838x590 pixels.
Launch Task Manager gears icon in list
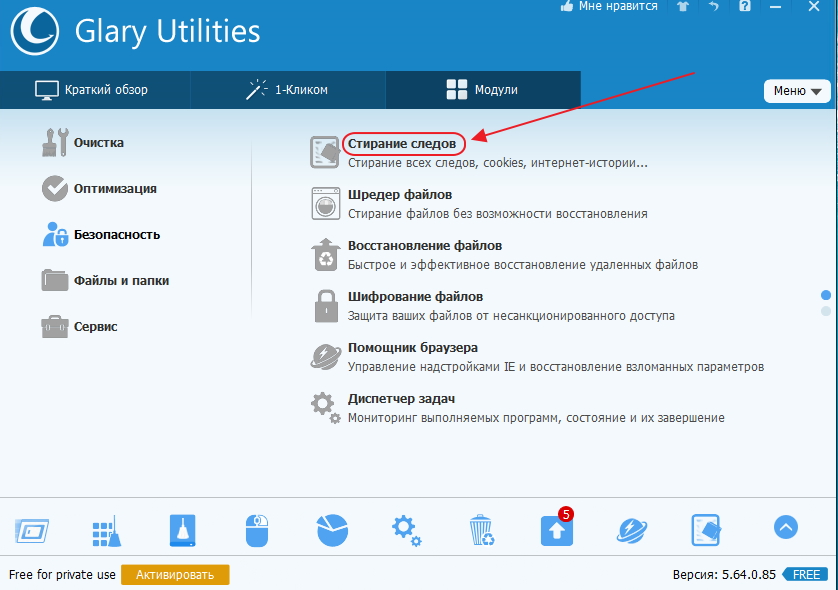coord(325,408)
